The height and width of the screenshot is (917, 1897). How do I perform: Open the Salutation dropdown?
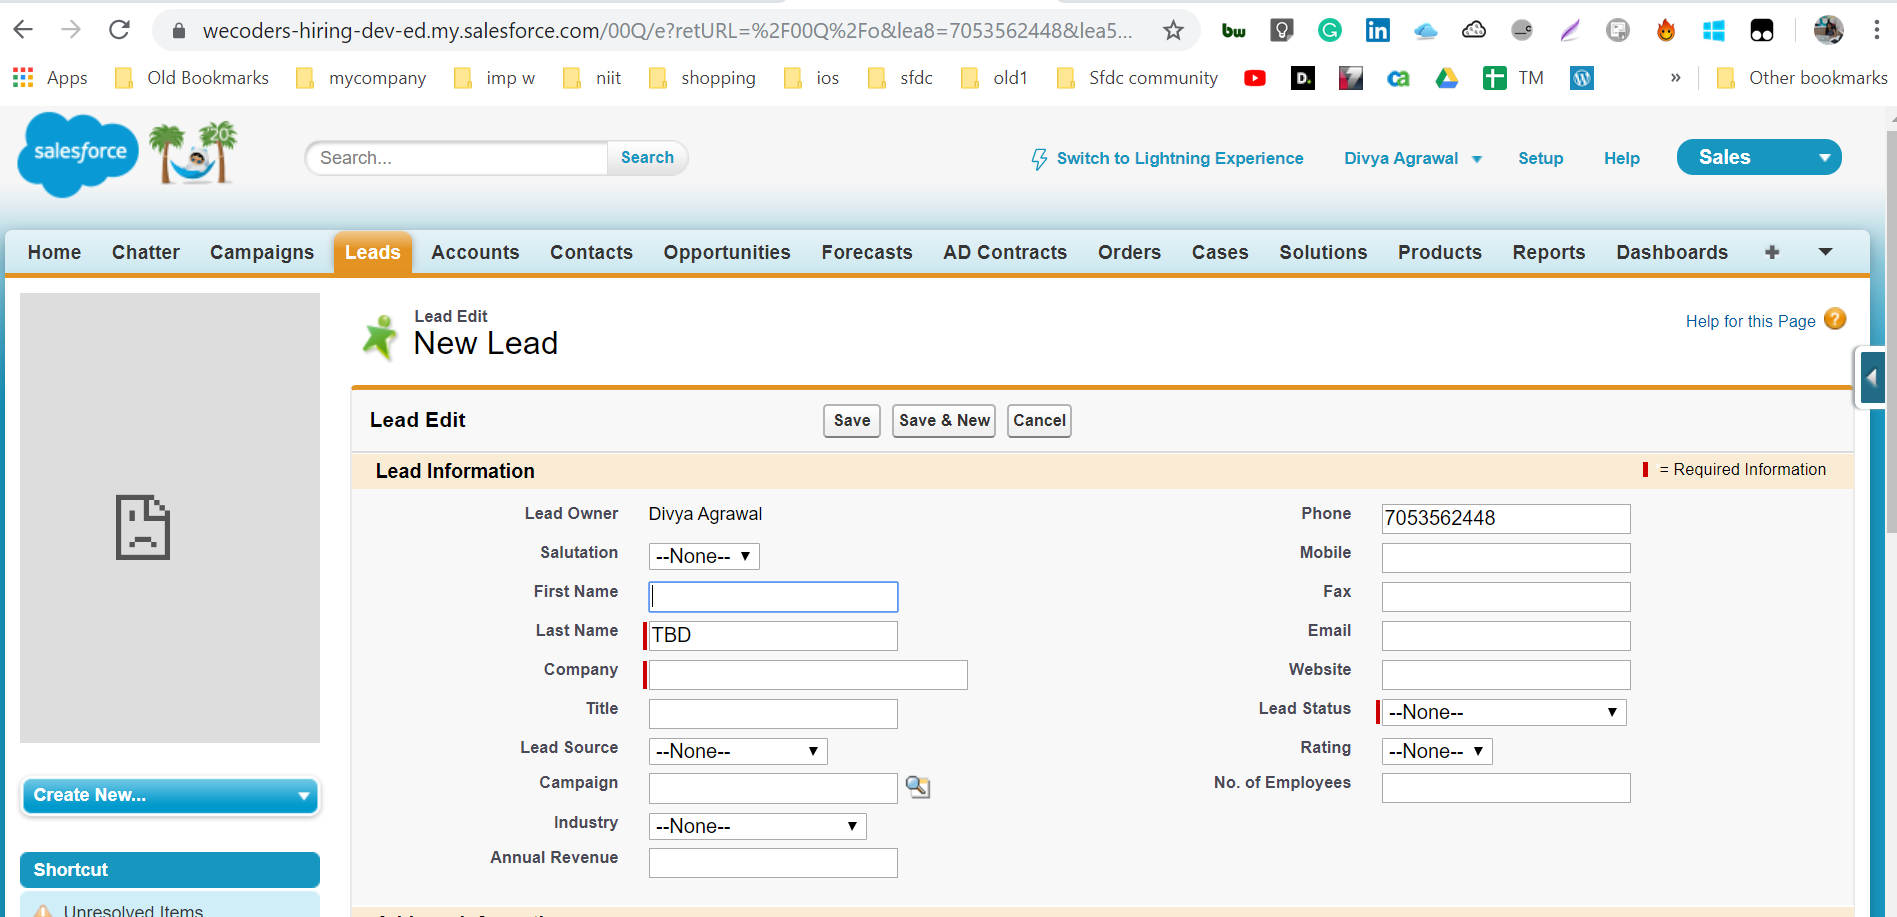pos(704,556)
